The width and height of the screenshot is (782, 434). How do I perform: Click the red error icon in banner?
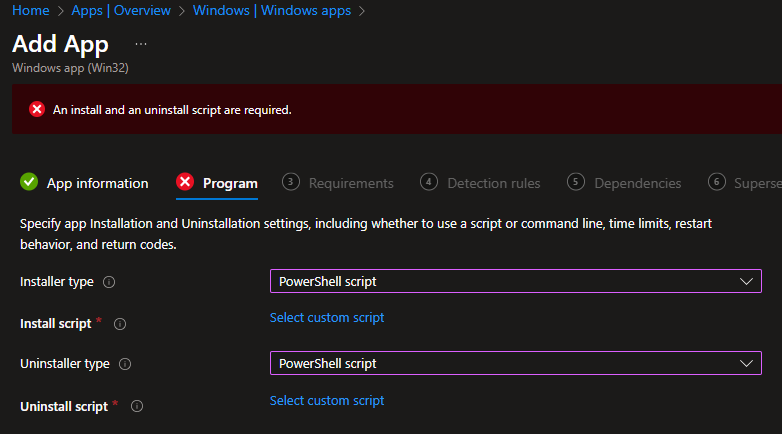click(37, 109)
